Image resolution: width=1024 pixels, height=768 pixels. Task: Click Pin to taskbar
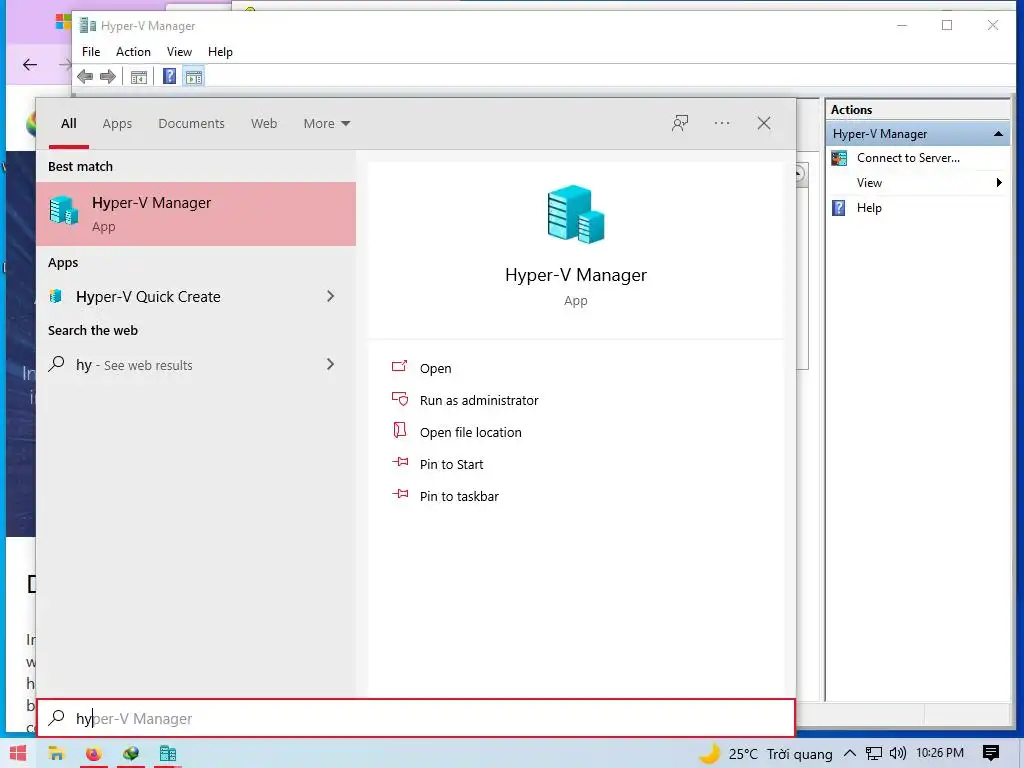[x=458, y=496]
